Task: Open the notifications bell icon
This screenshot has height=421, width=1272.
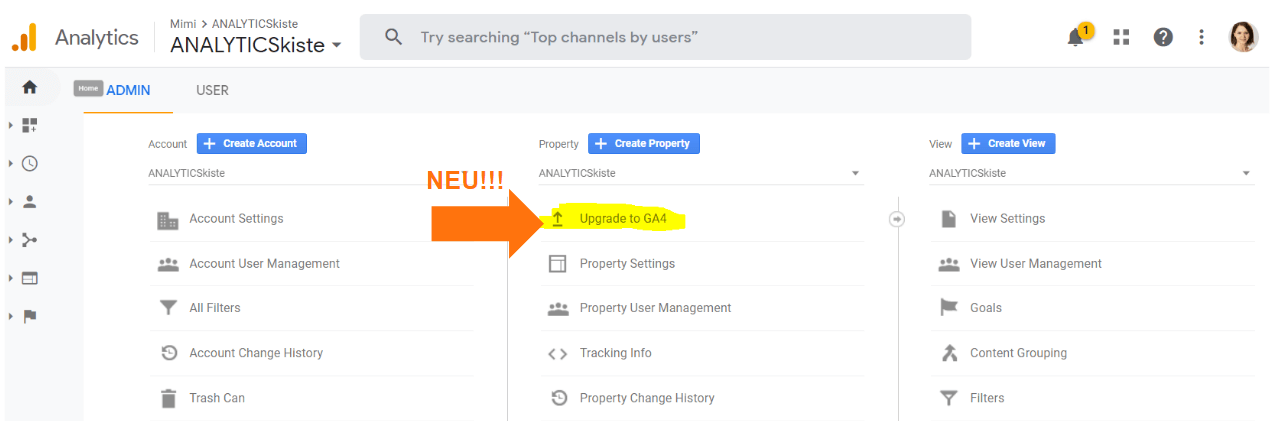Action: click(1076, 37)
